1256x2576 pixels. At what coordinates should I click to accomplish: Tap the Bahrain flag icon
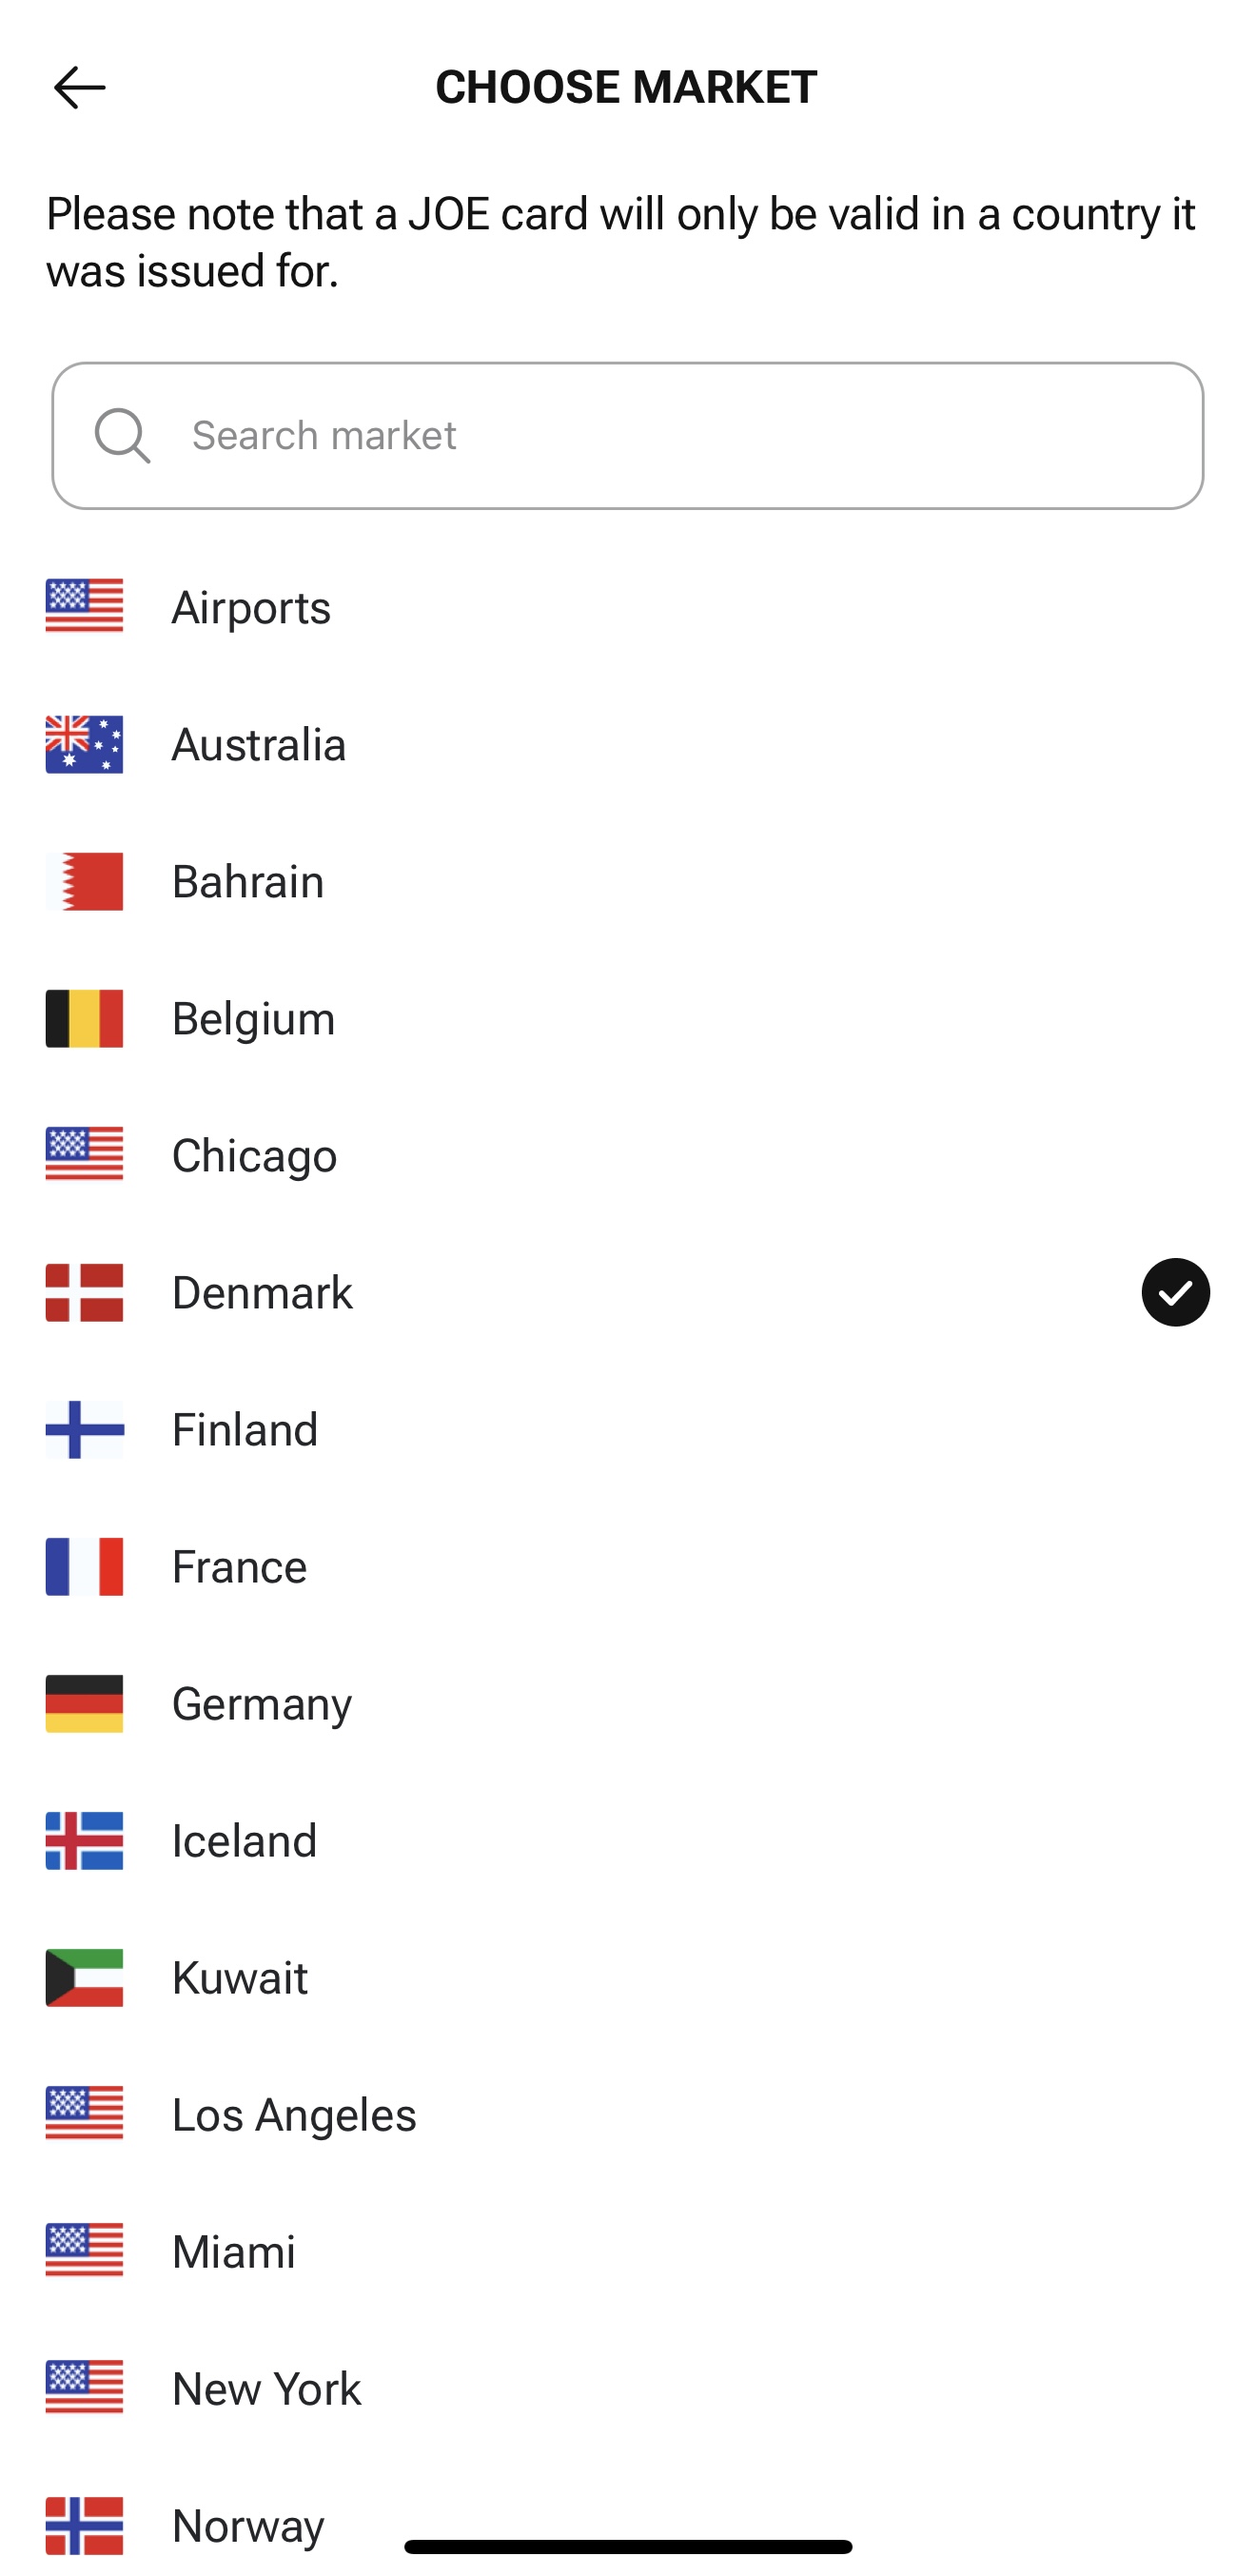84,882
